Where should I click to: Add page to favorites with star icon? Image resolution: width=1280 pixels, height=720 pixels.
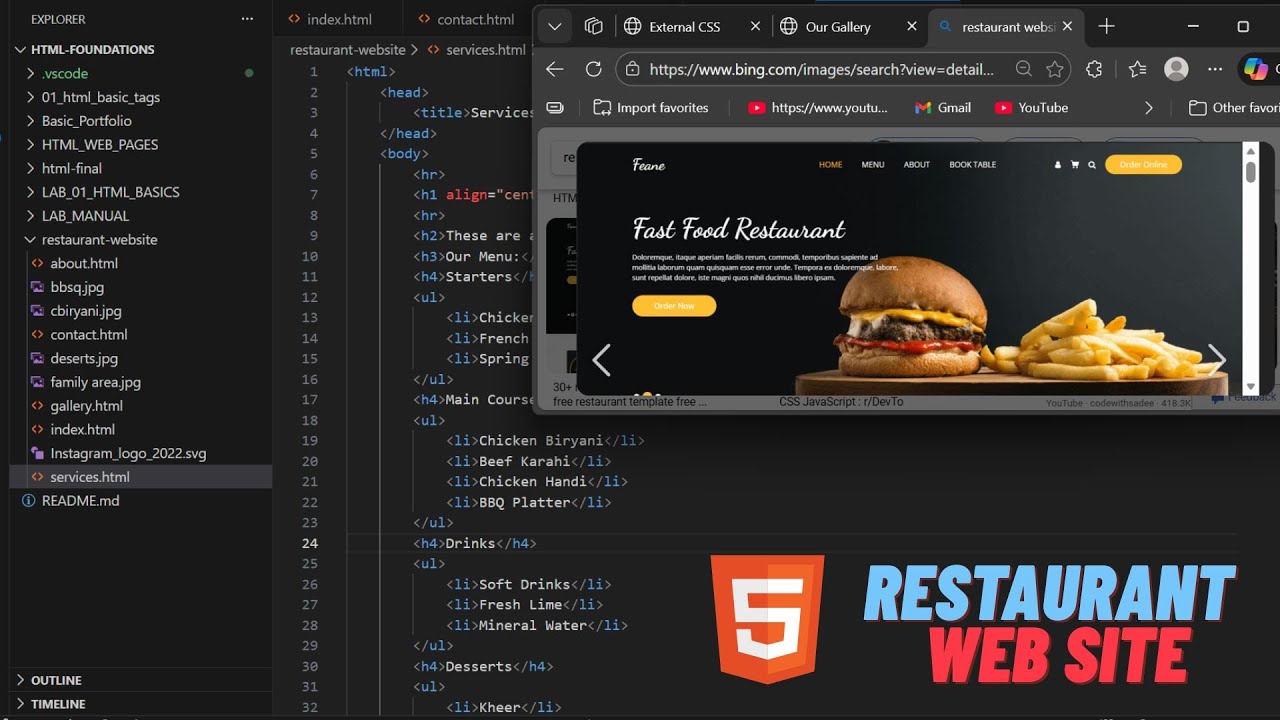pos(1054,69)
